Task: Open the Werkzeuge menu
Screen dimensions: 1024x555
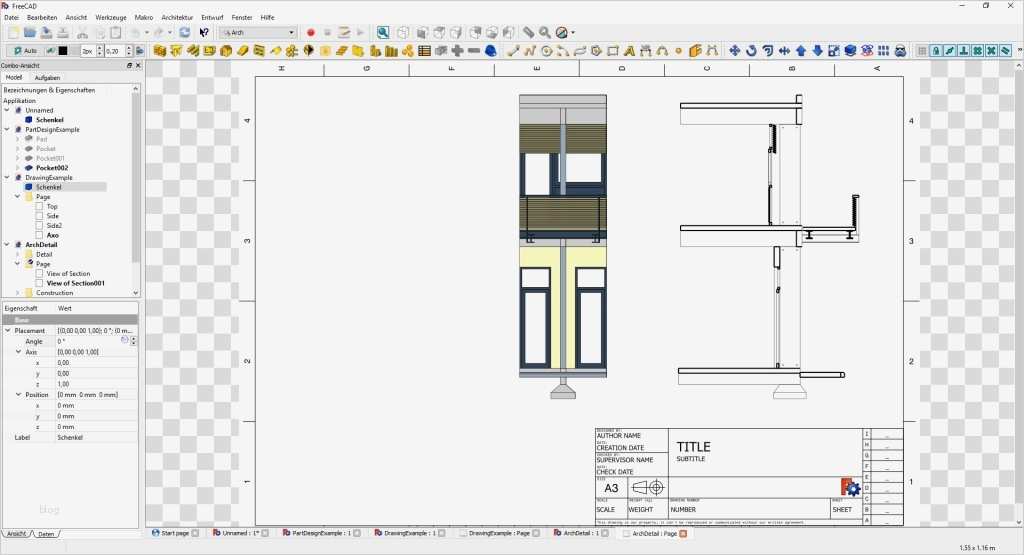Action: (x=110, y=18)
